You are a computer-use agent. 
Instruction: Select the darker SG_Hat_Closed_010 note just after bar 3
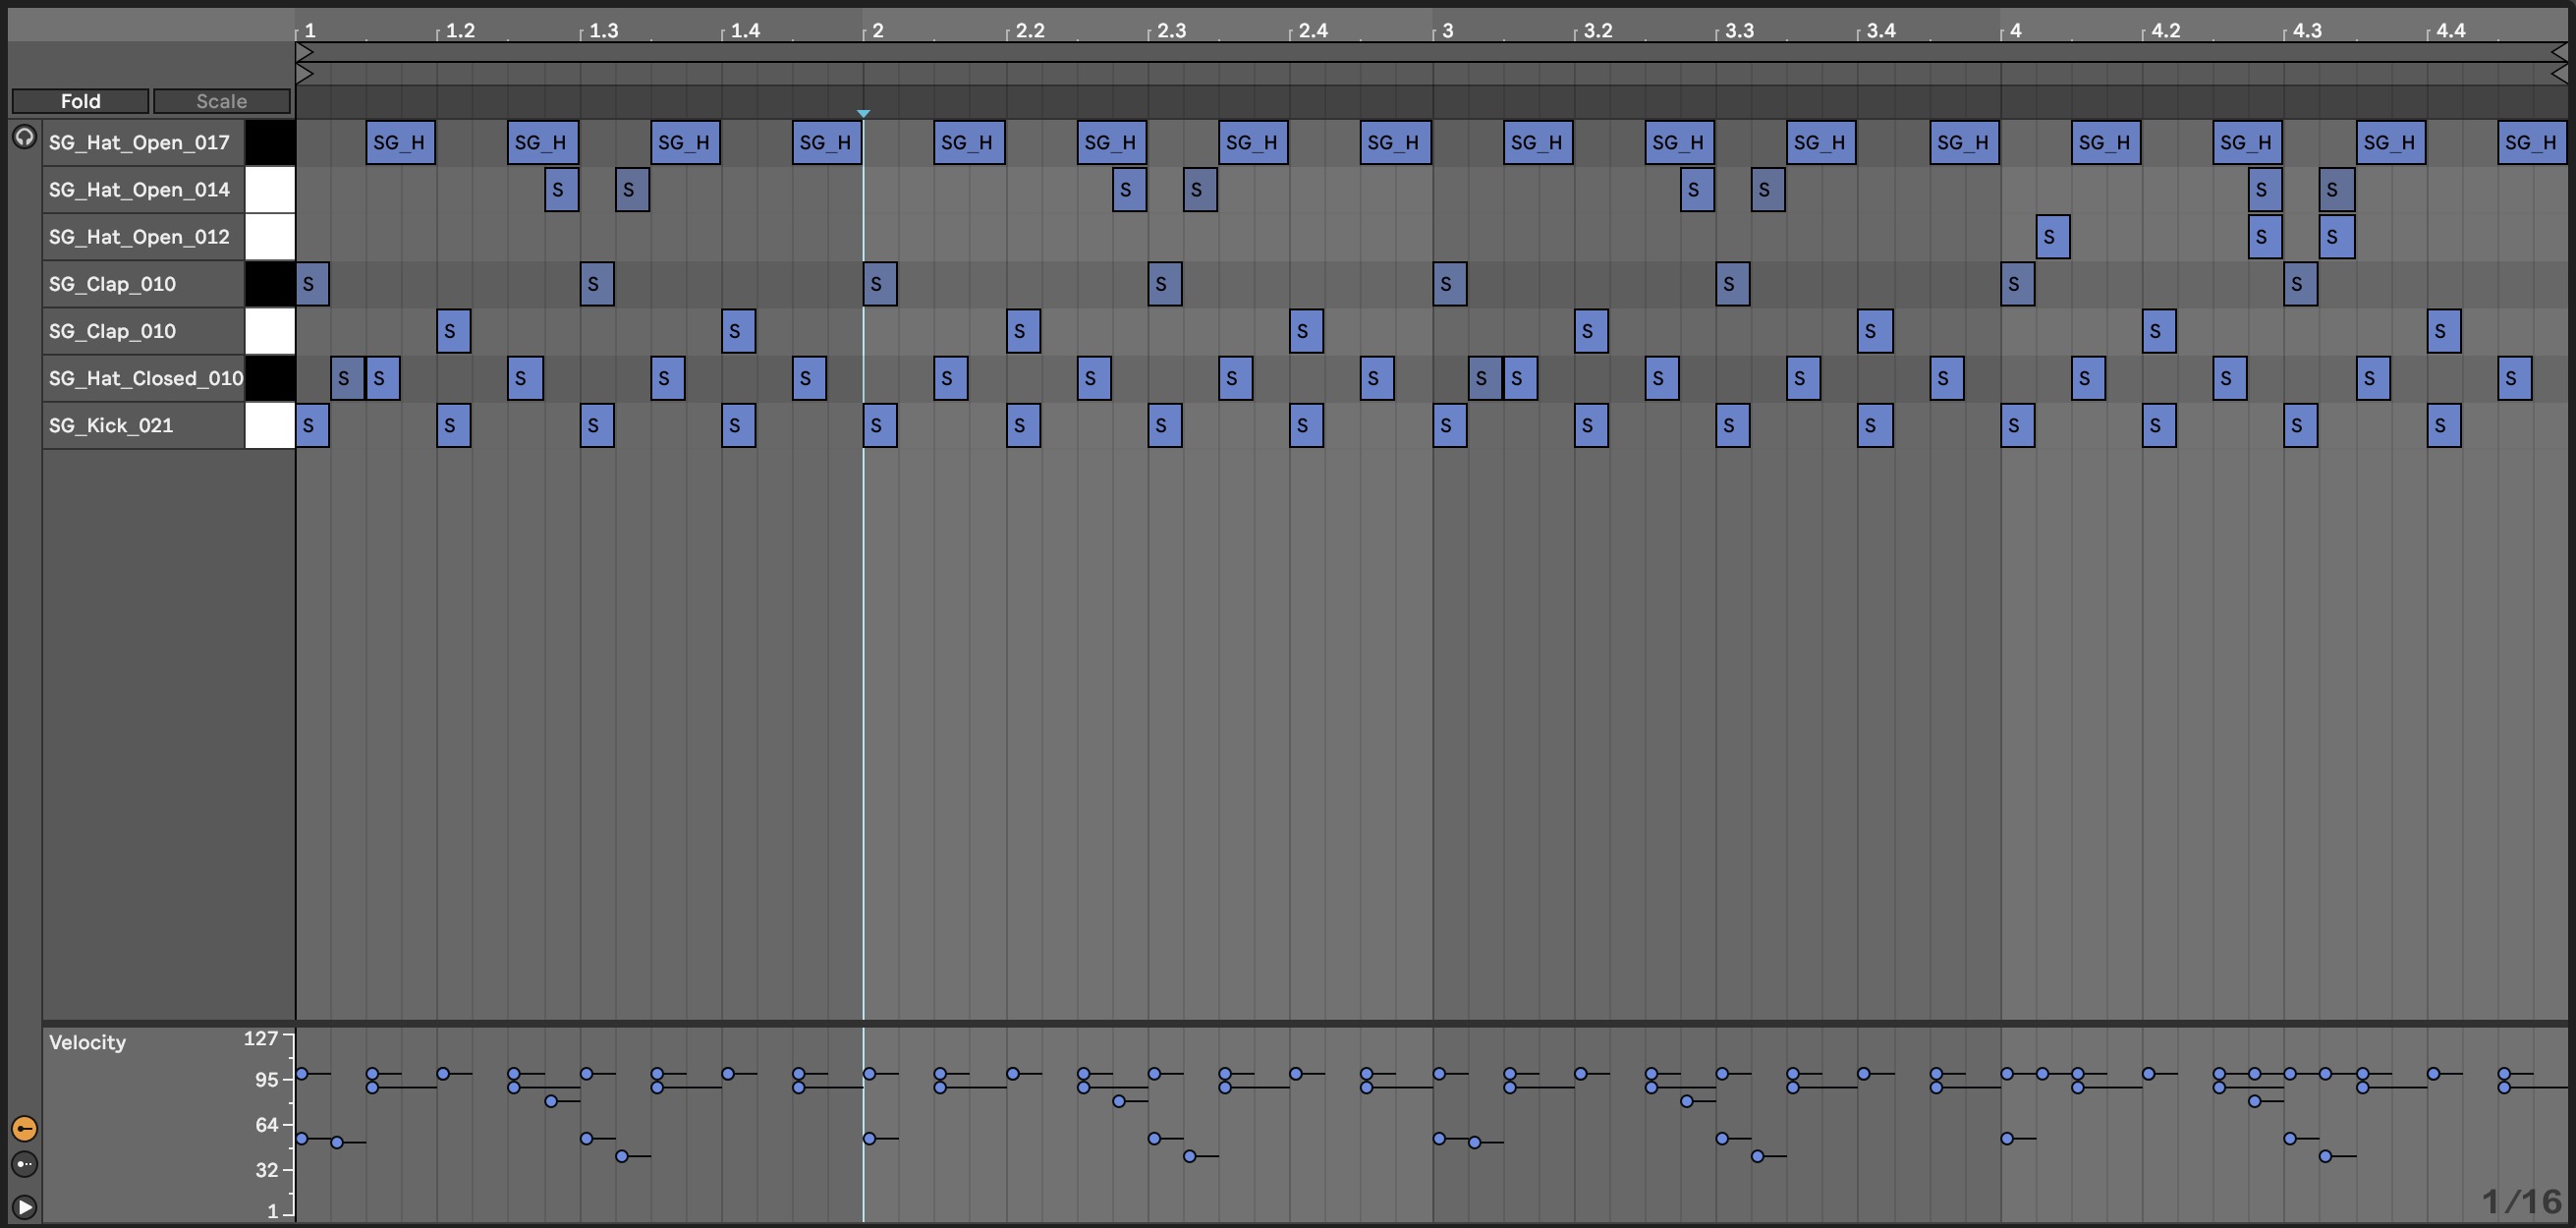[1485, 378]
